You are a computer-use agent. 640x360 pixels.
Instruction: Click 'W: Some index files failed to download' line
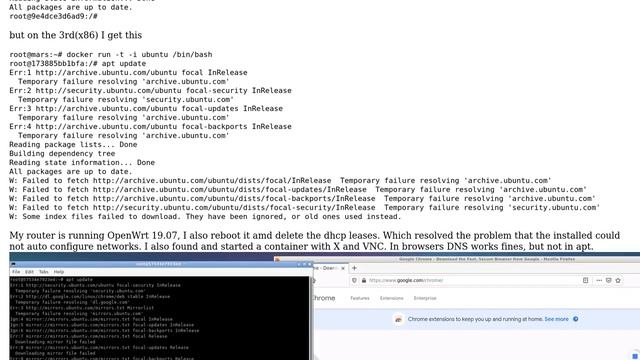[205, 216]
